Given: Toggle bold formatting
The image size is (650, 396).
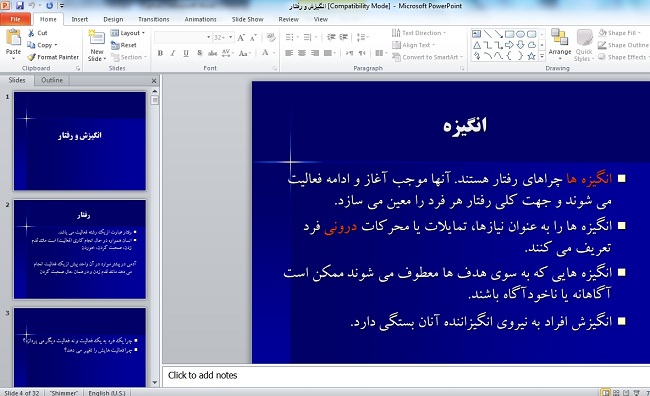Looking at the screenshot, I should (x=160, y=53).
